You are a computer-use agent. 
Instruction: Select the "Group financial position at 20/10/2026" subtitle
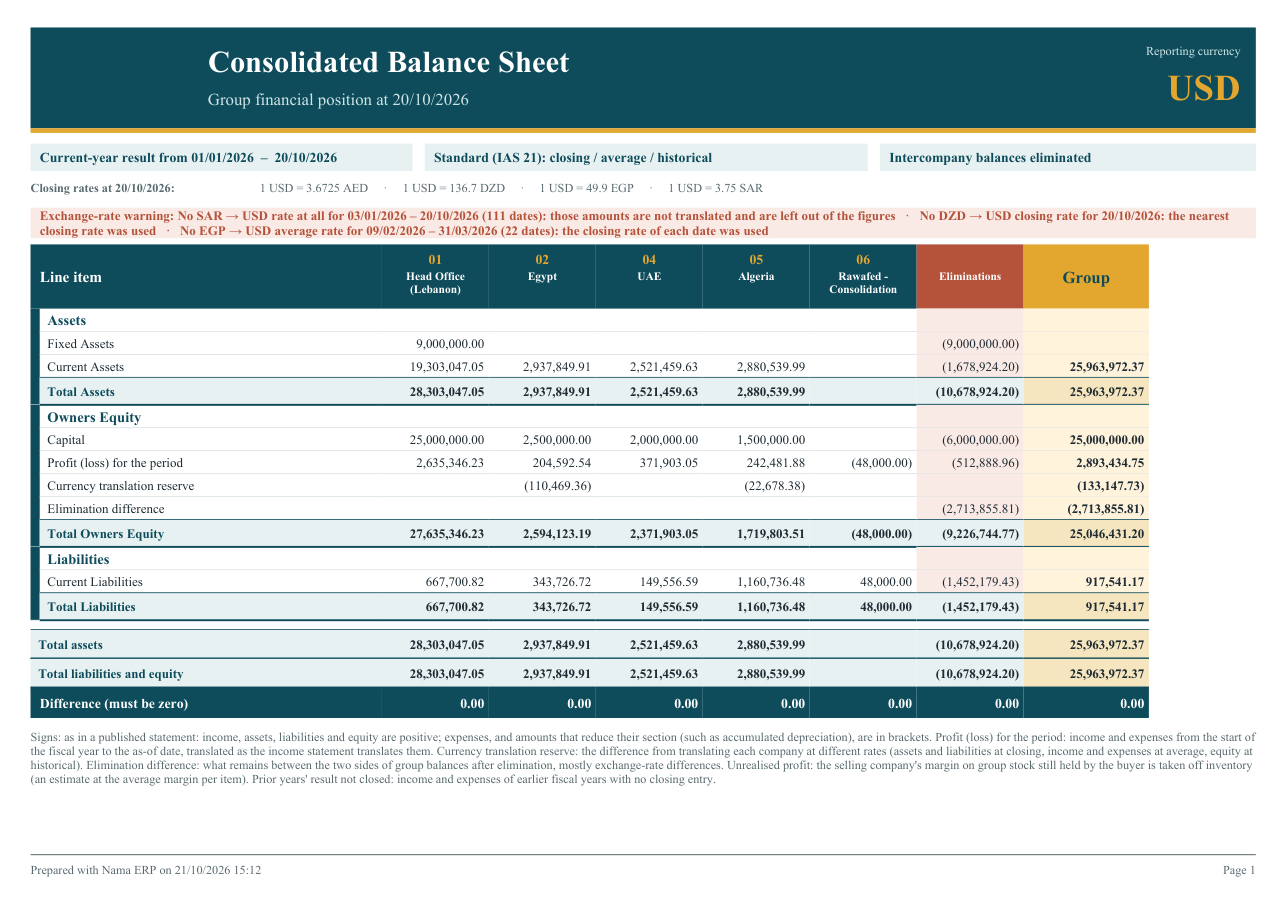(x=338, y=100)
